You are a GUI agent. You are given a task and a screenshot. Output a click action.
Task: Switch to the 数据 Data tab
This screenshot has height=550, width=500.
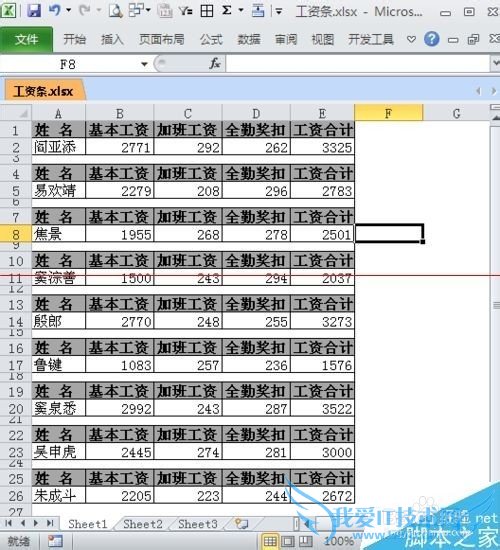click(x=249, y=39)
